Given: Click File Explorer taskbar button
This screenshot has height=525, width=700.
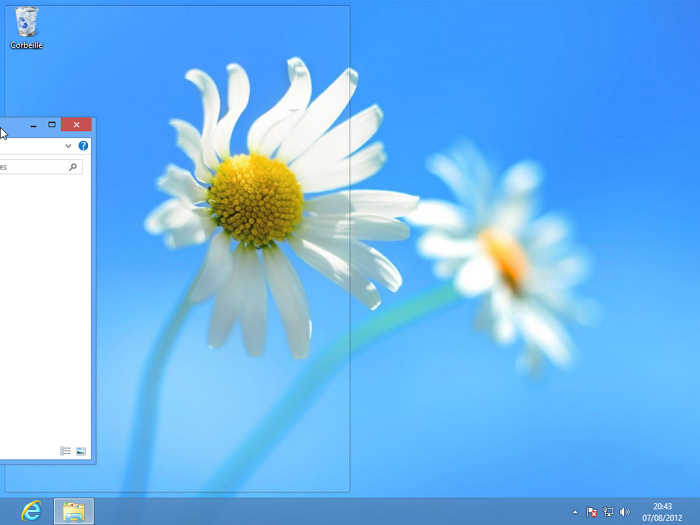Looking at the screenshot, I should (73, 511).
